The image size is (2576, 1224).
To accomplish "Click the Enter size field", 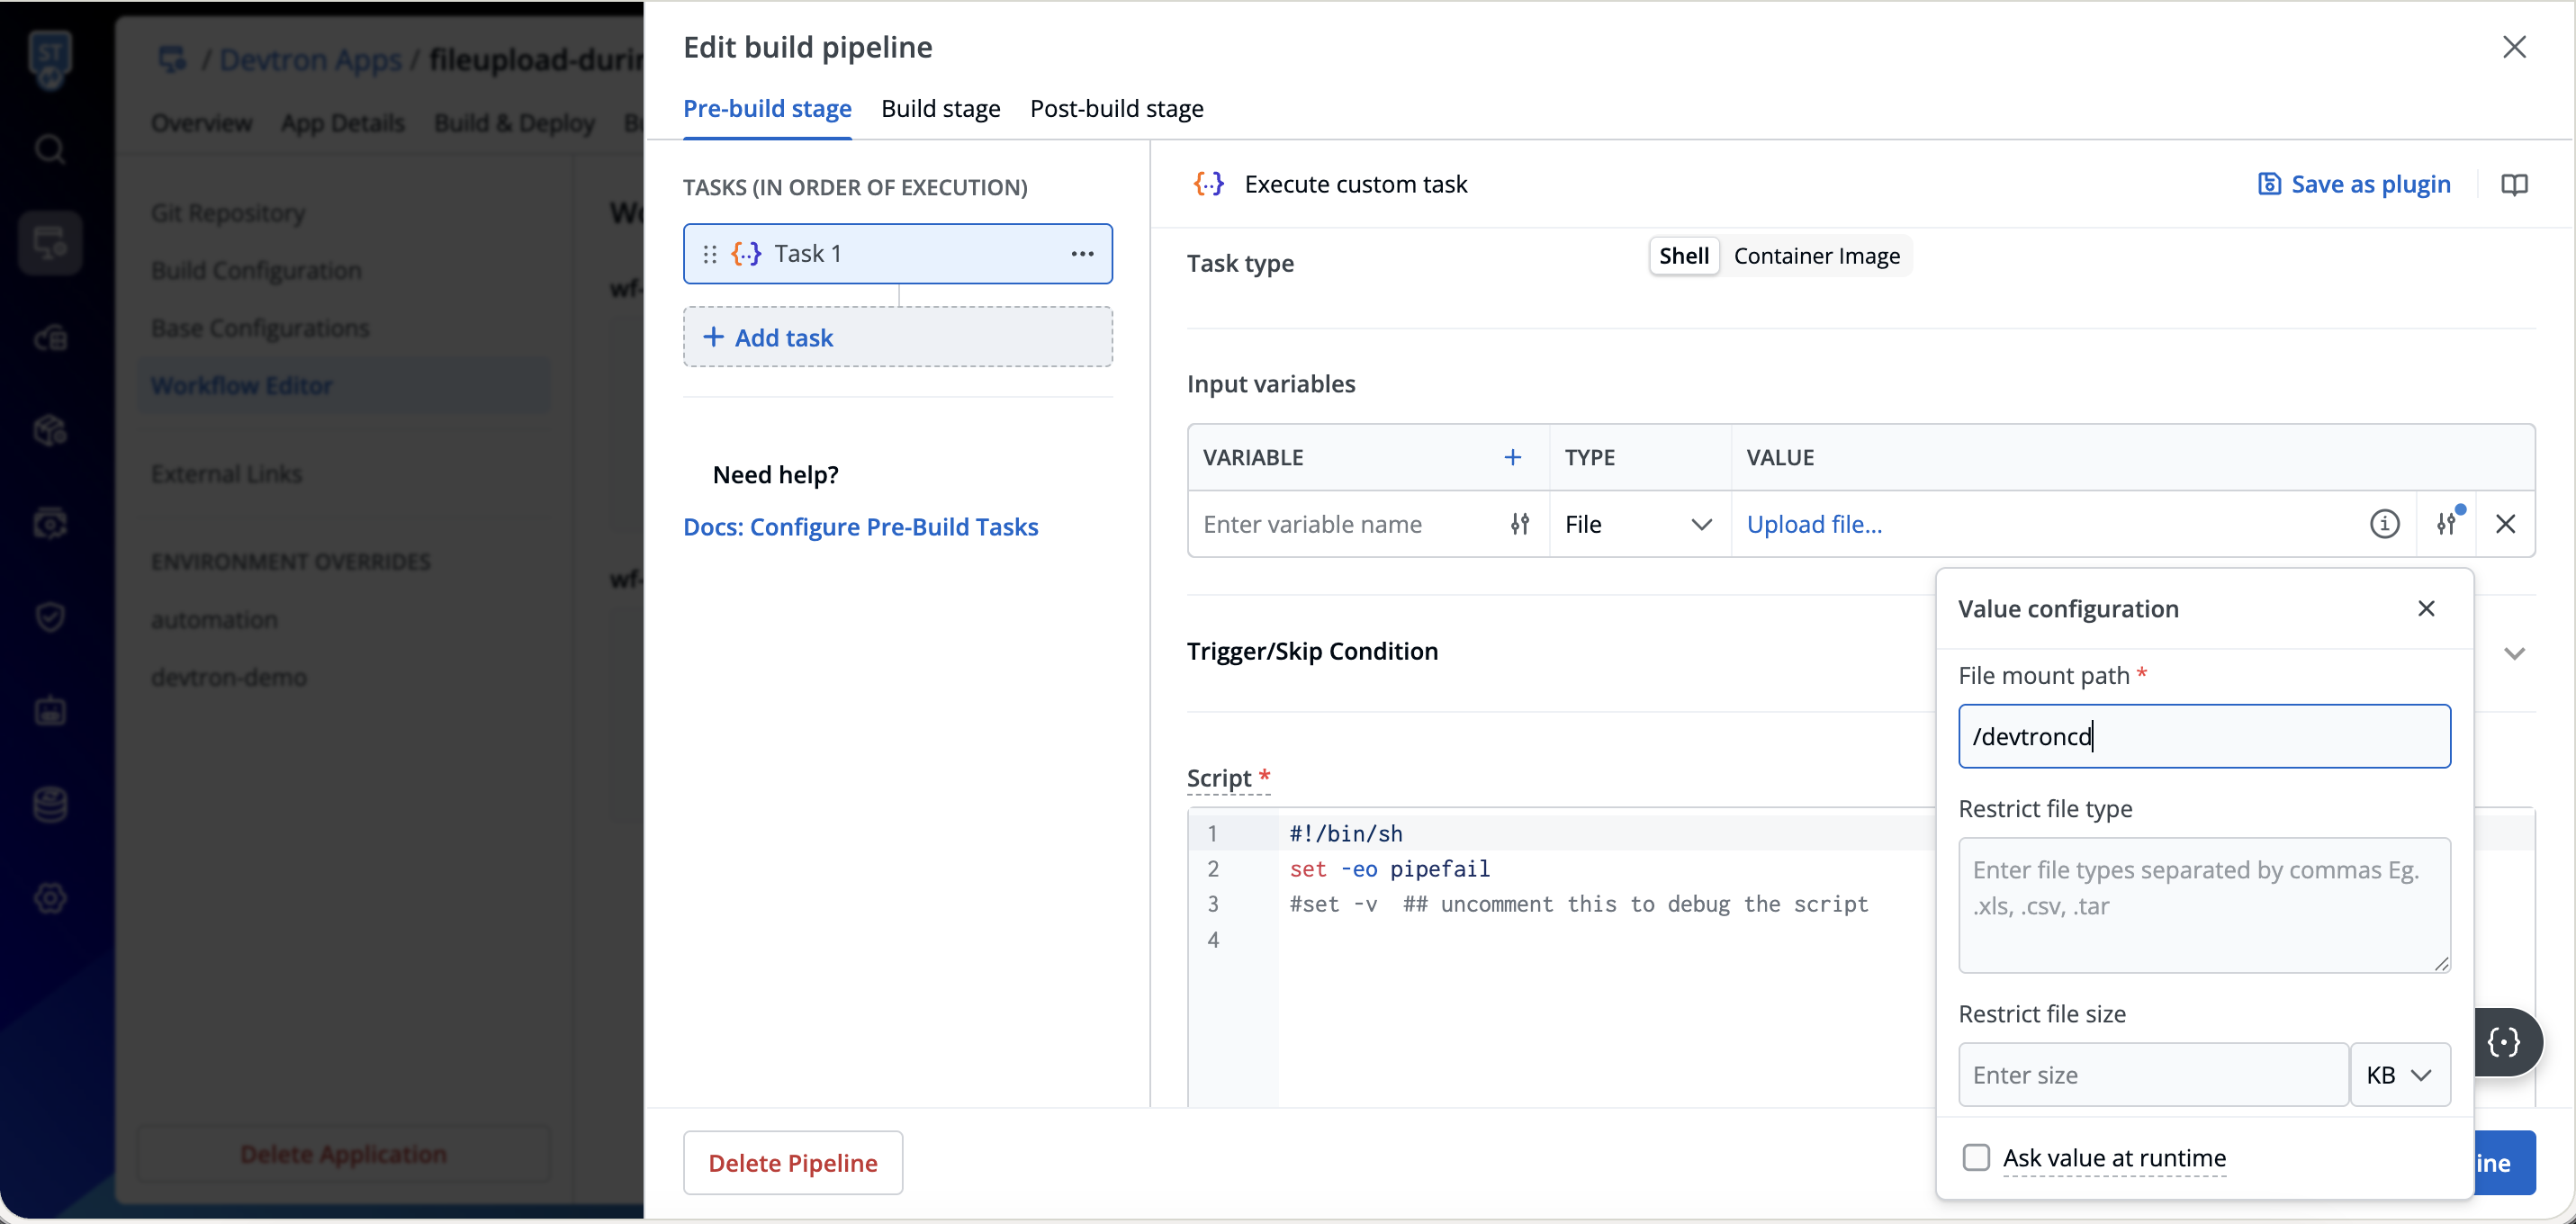I will [2153, 1075].
